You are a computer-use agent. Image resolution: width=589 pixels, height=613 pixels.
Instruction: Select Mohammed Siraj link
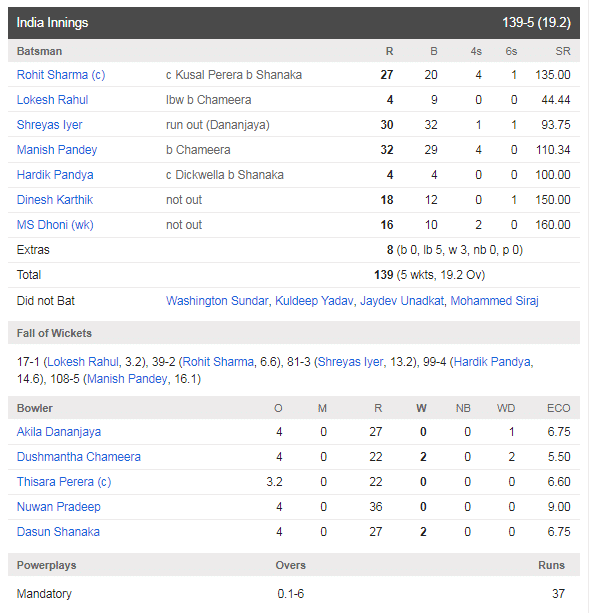click(x=494, y=301)
